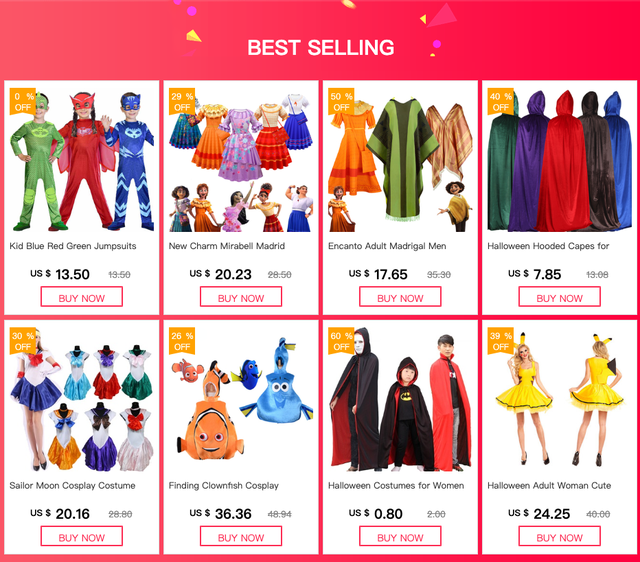Buy the Halloween Adult Woman Cute dress
This screenshot has width=640, height=562.
tap(560, 536)
